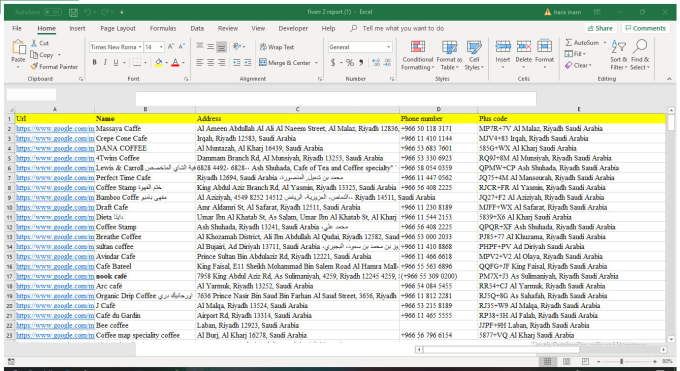Select the Name header cell
The image size is (680, 371).
click(x=145, y=118)
